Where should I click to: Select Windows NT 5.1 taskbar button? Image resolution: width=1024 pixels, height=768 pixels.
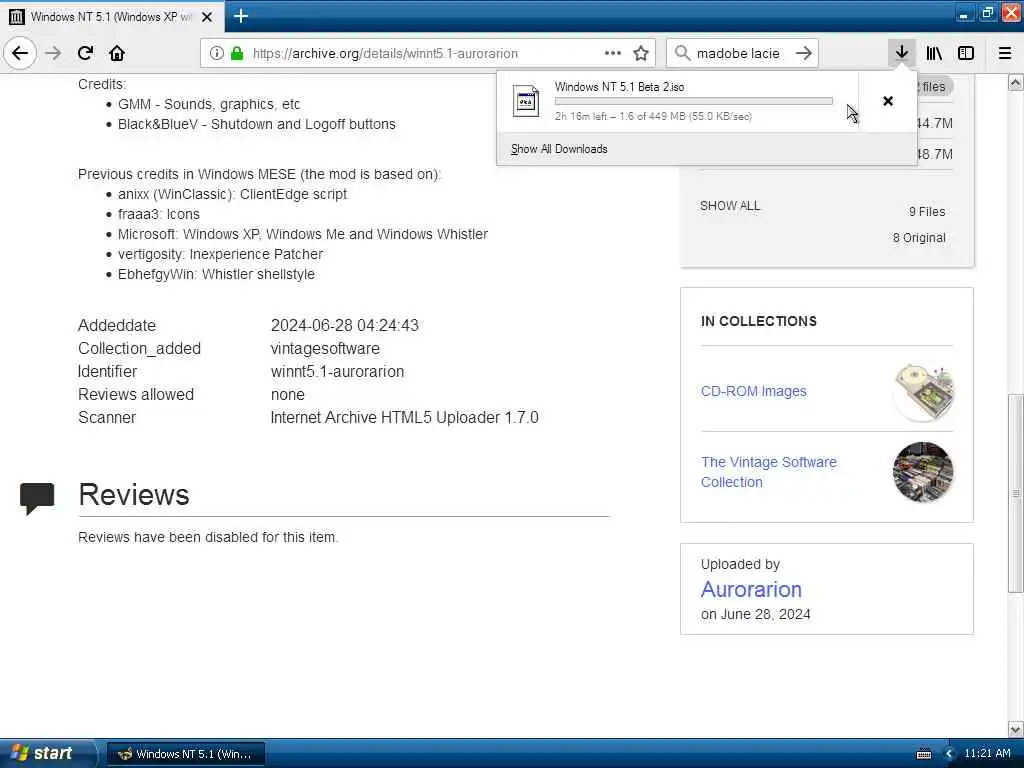pos(185,754)
